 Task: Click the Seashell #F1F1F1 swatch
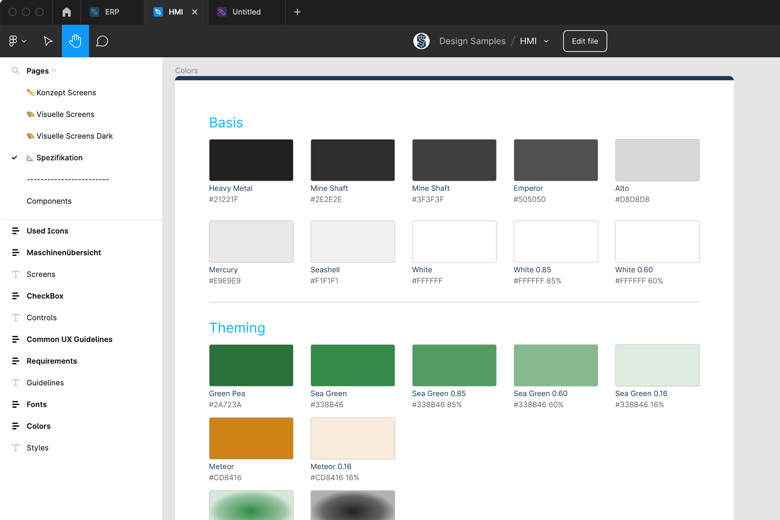pos(352,241)
